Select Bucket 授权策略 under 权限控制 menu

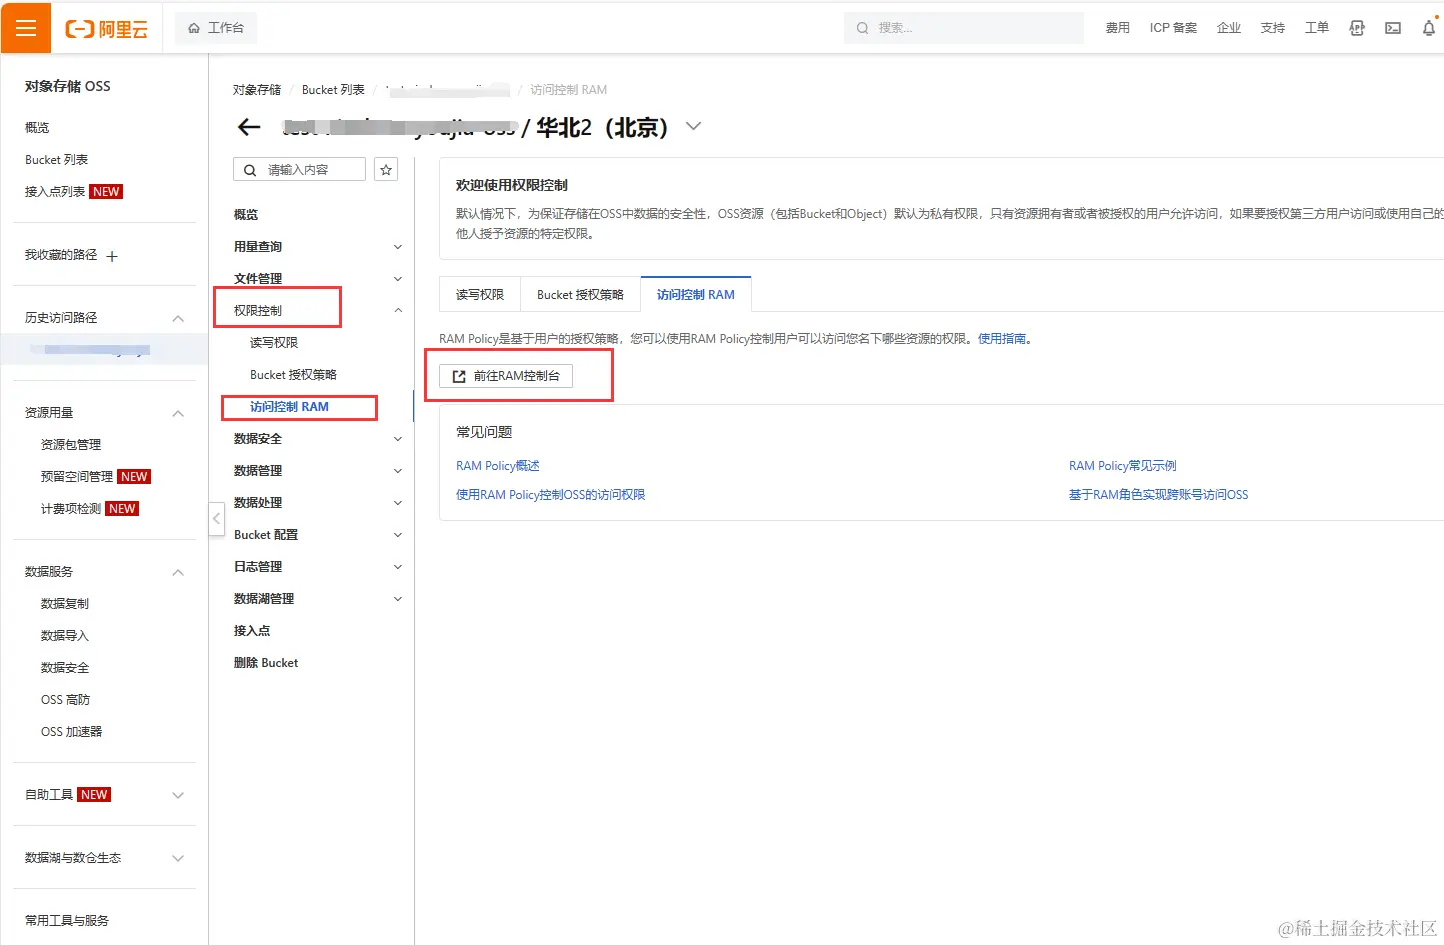coord(293,375)
